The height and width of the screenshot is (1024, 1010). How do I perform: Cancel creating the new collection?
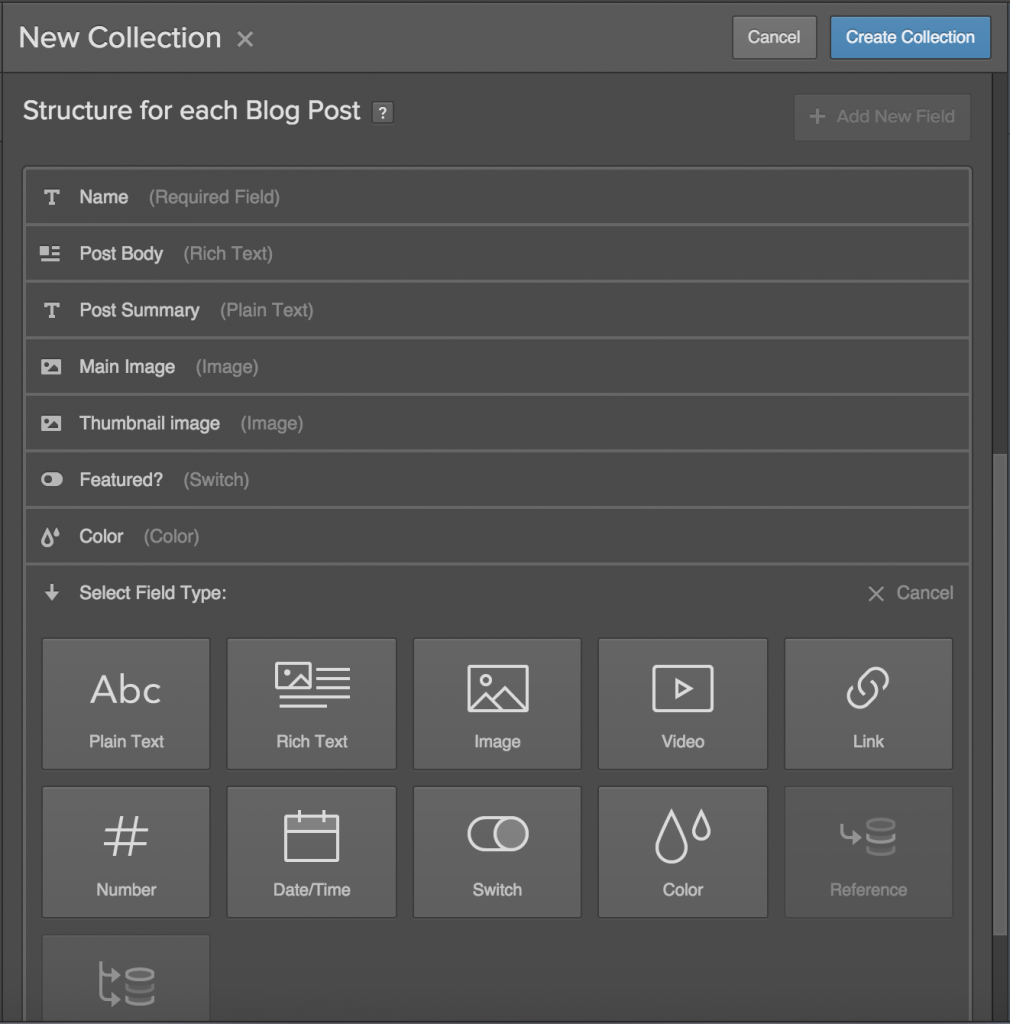(774, 37)
